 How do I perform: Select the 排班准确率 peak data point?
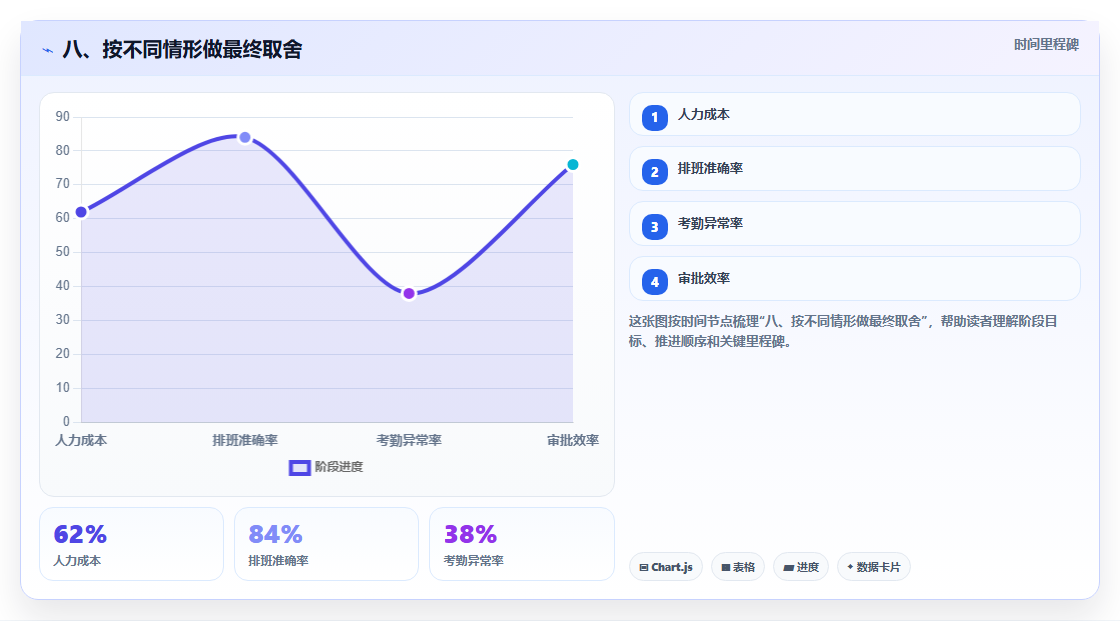245,137
